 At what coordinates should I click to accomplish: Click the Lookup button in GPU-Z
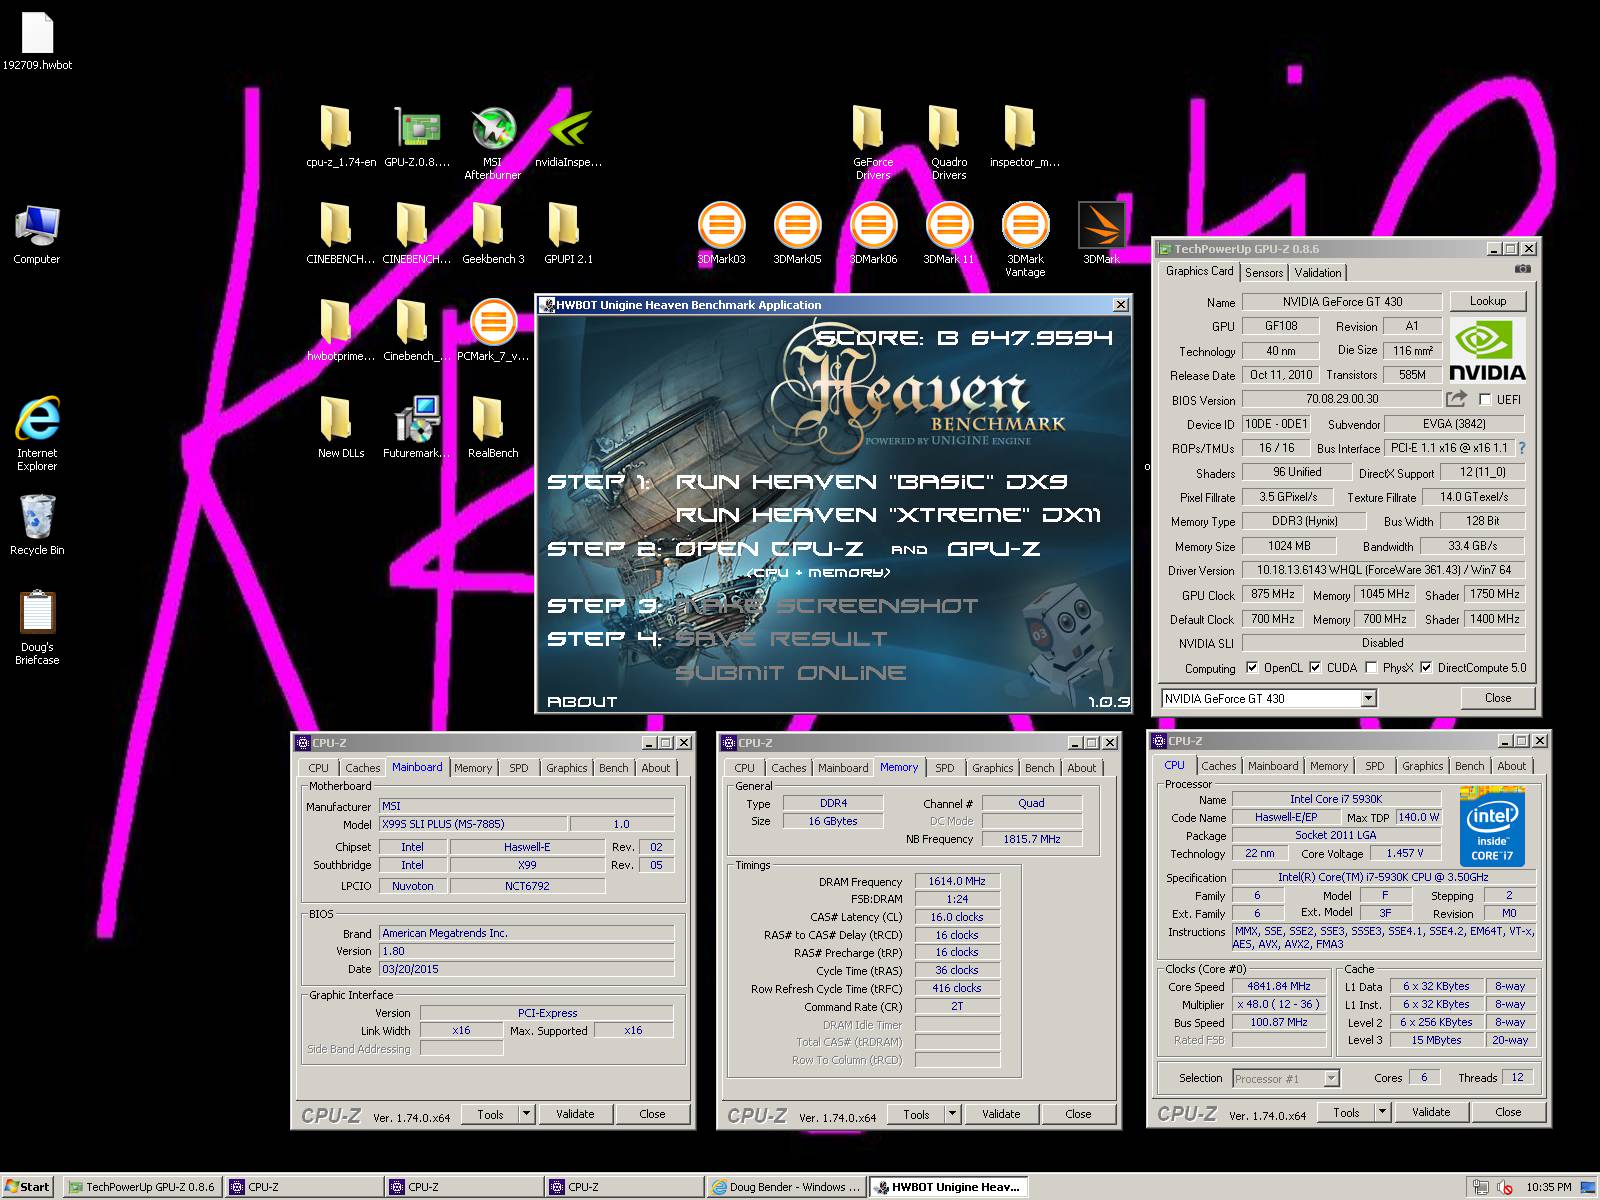1487,300
